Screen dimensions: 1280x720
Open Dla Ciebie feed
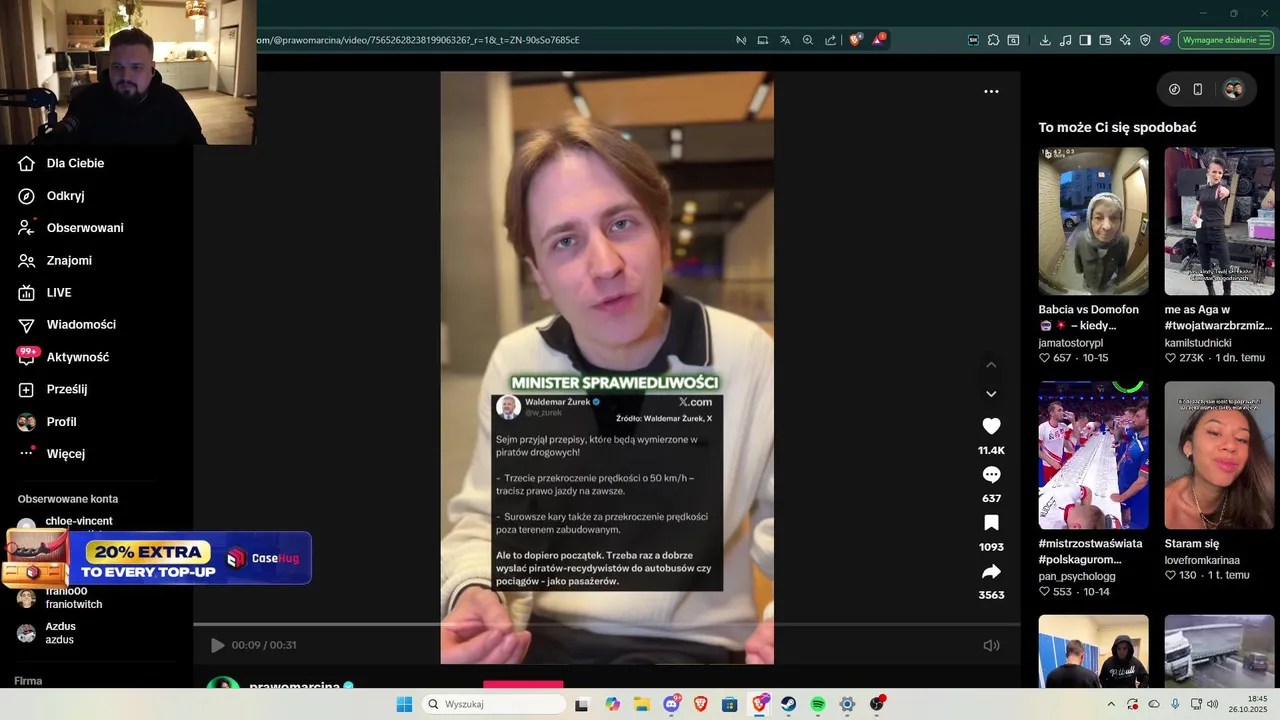point(75,163)
